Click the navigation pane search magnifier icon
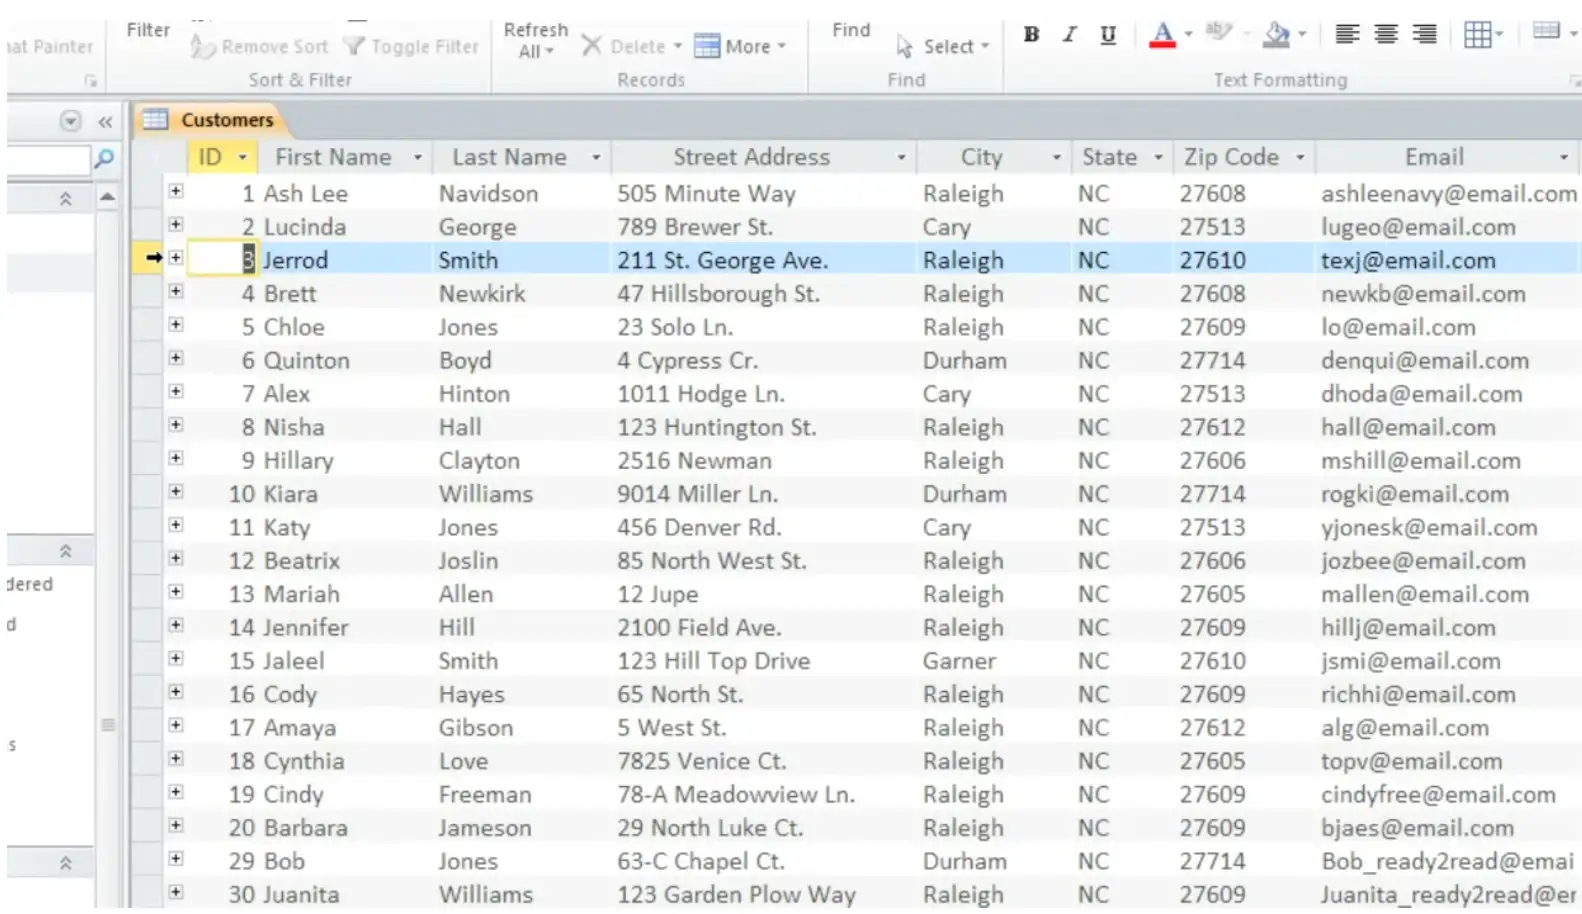Viewport: 1582px width, 914px height. (104, 159)
